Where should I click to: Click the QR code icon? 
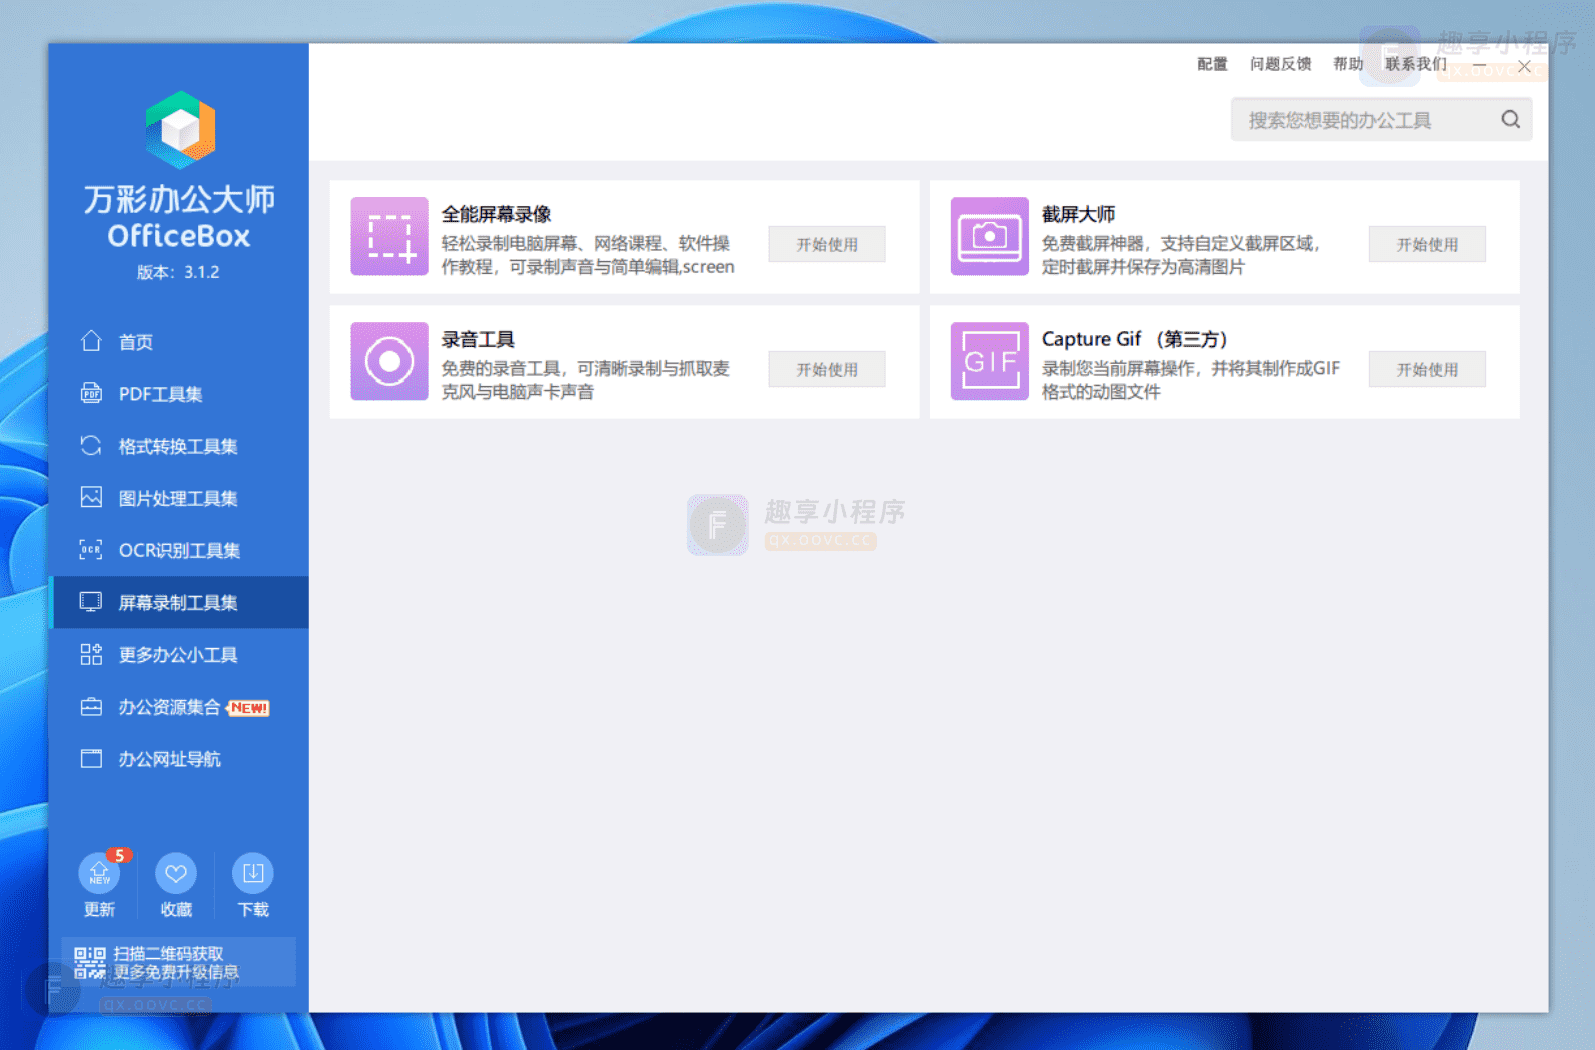tap(89, 963)
